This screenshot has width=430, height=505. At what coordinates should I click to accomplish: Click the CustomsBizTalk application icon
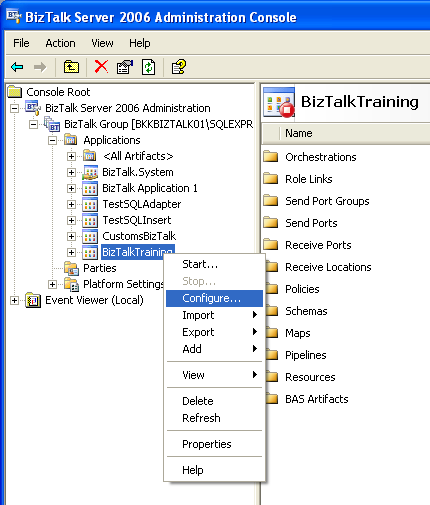tap(90, 236)
